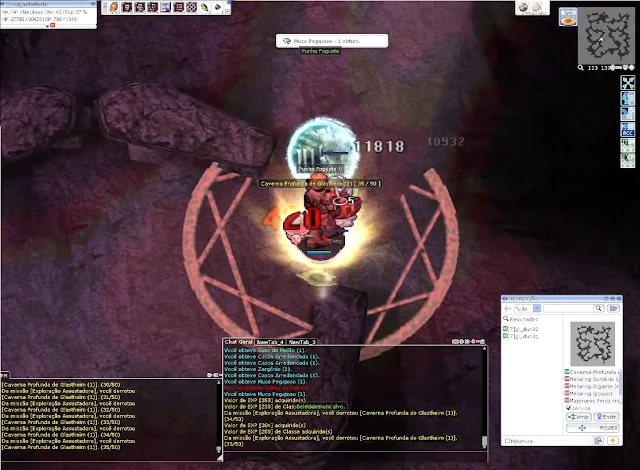Select Meloring (pouco) in the monster list

point(589,394)
